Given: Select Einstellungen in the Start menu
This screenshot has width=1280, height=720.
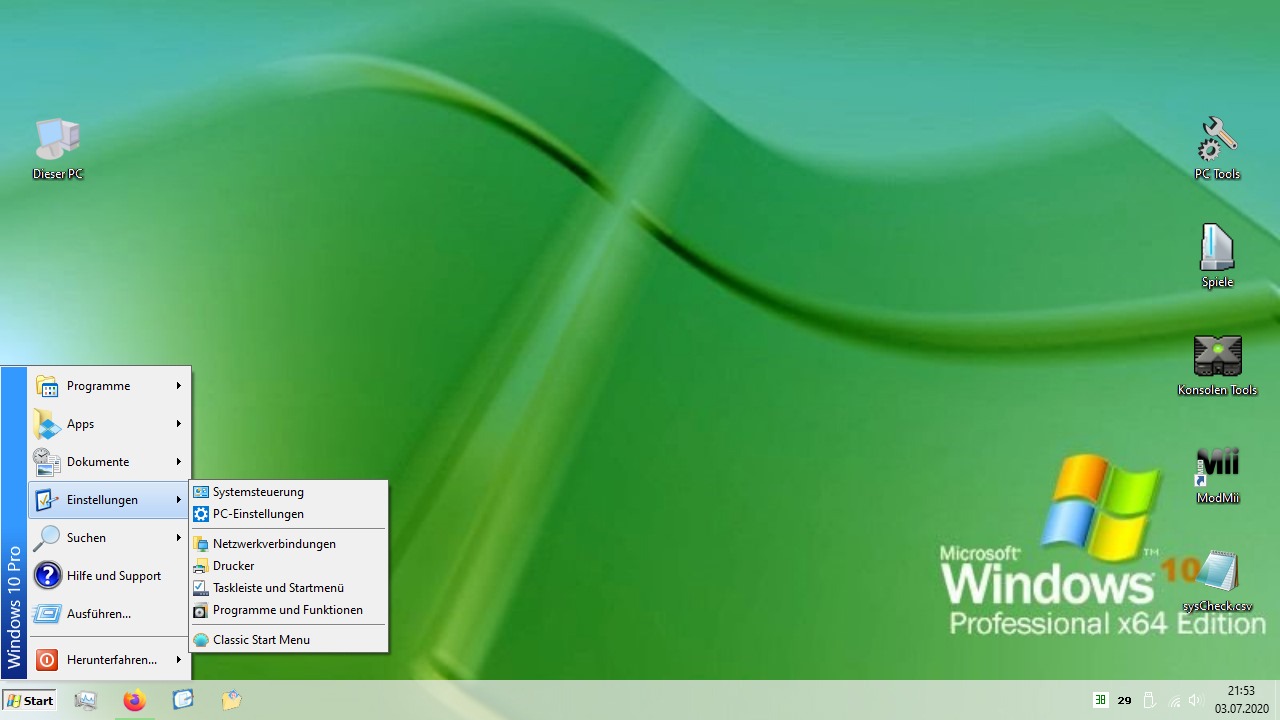Looking at the screenshot, I should tap(109, 500).
